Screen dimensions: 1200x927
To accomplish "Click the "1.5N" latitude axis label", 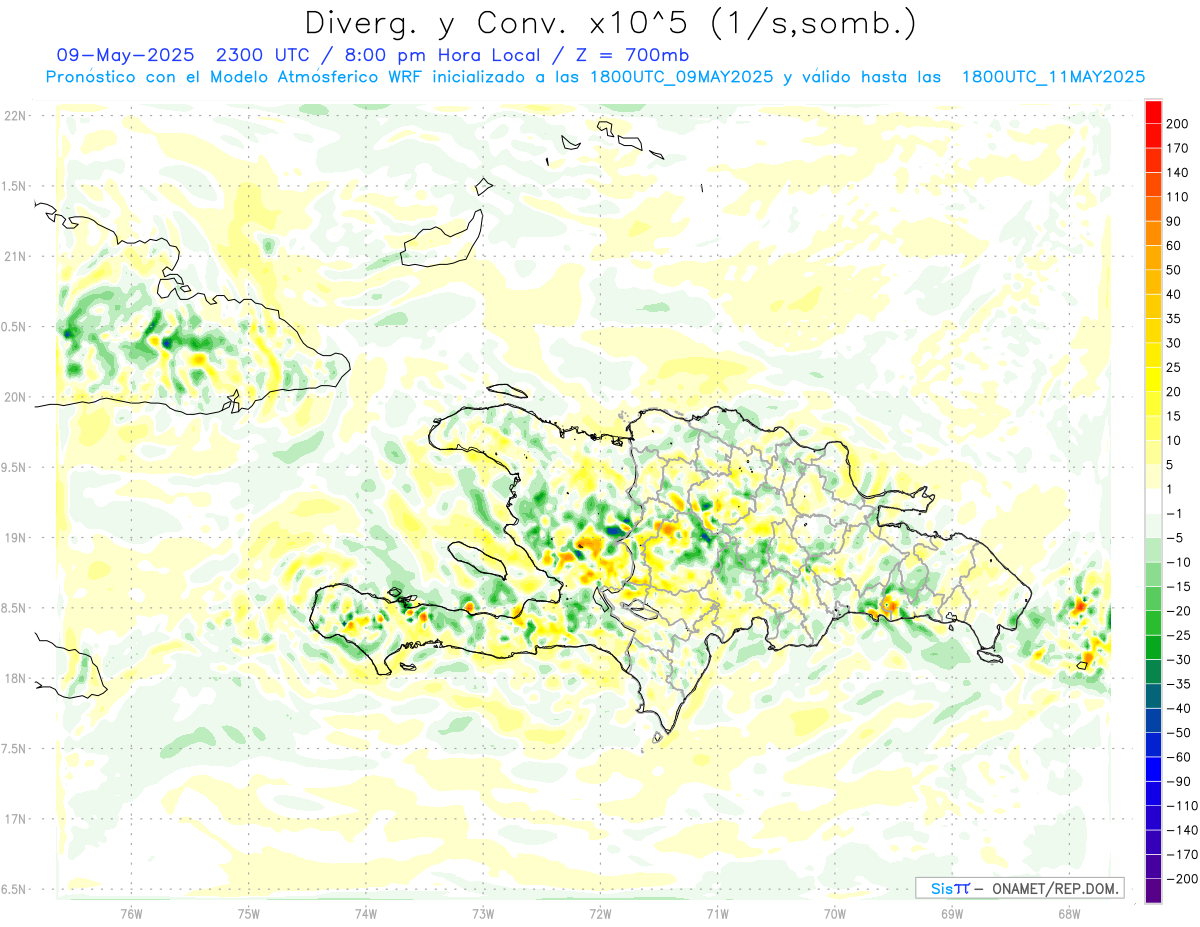I will tap(14, 186).
